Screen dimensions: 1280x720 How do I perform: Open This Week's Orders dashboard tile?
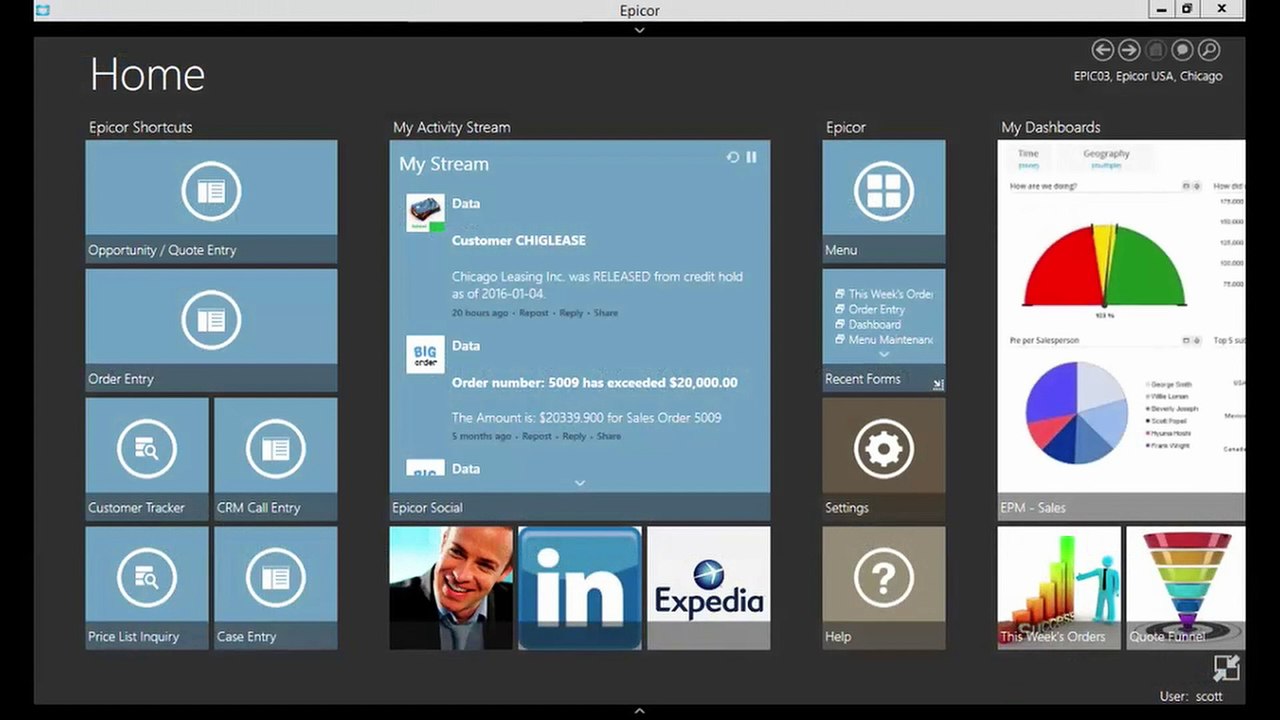pyautogui.click(x=1059, y=588)
